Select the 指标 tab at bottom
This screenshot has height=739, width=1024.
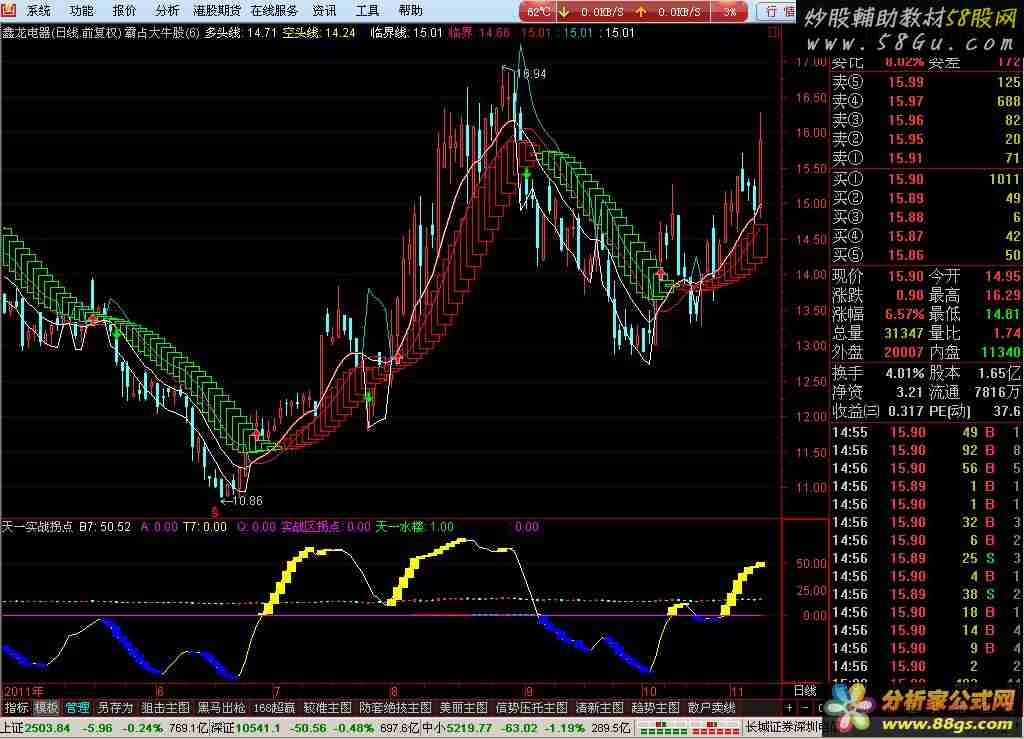pos(16,708)
